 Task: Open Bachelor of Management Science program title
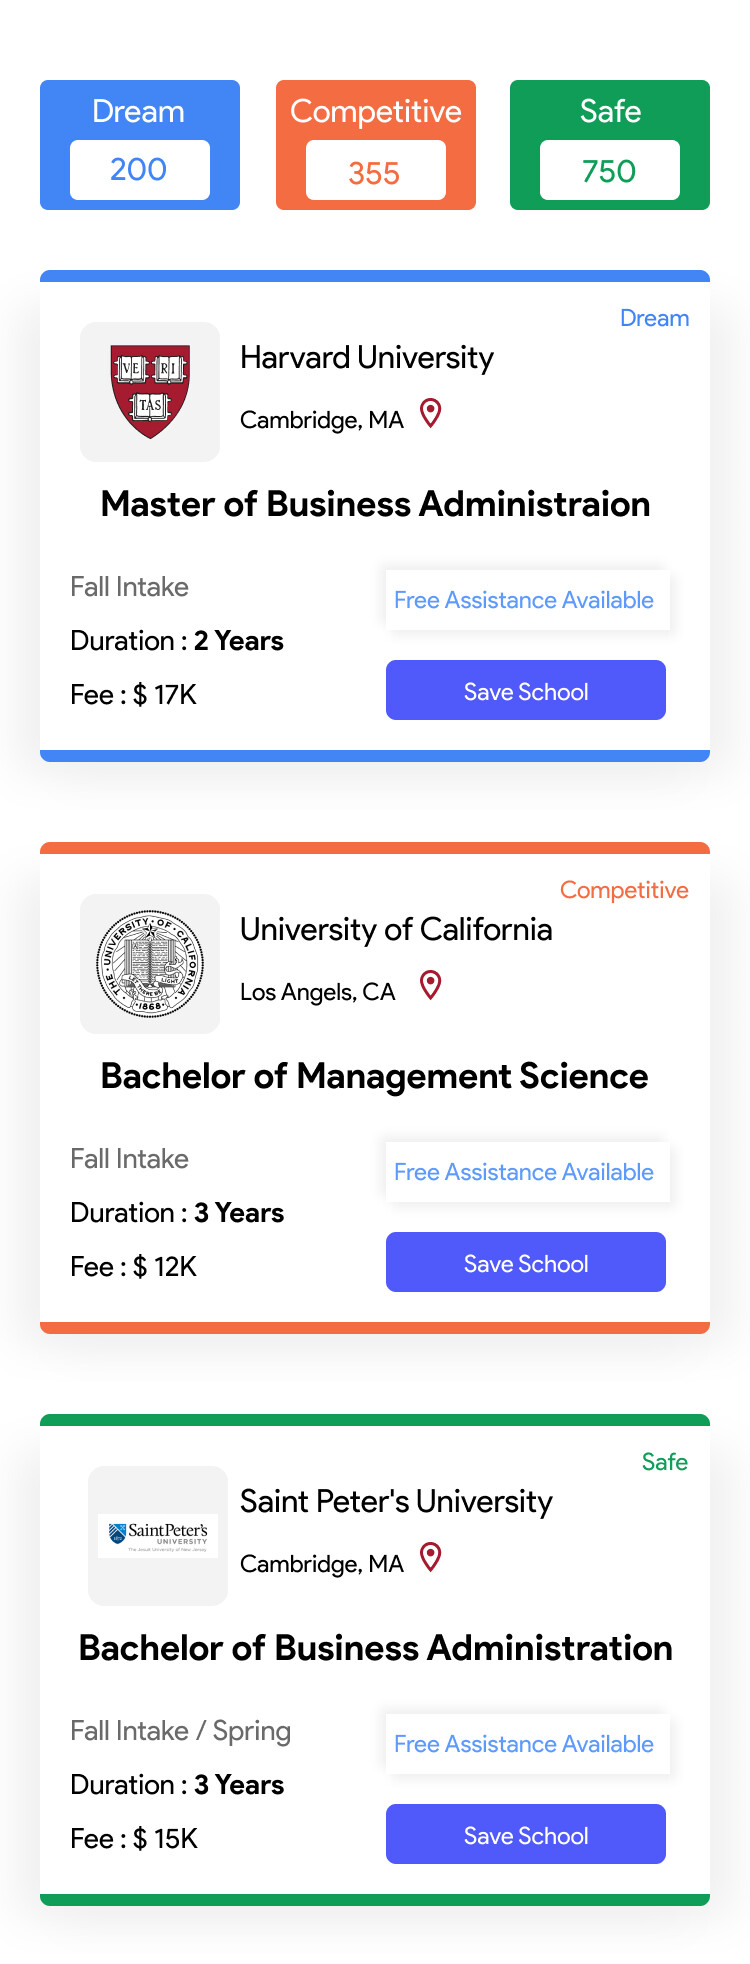[375, 1076]
